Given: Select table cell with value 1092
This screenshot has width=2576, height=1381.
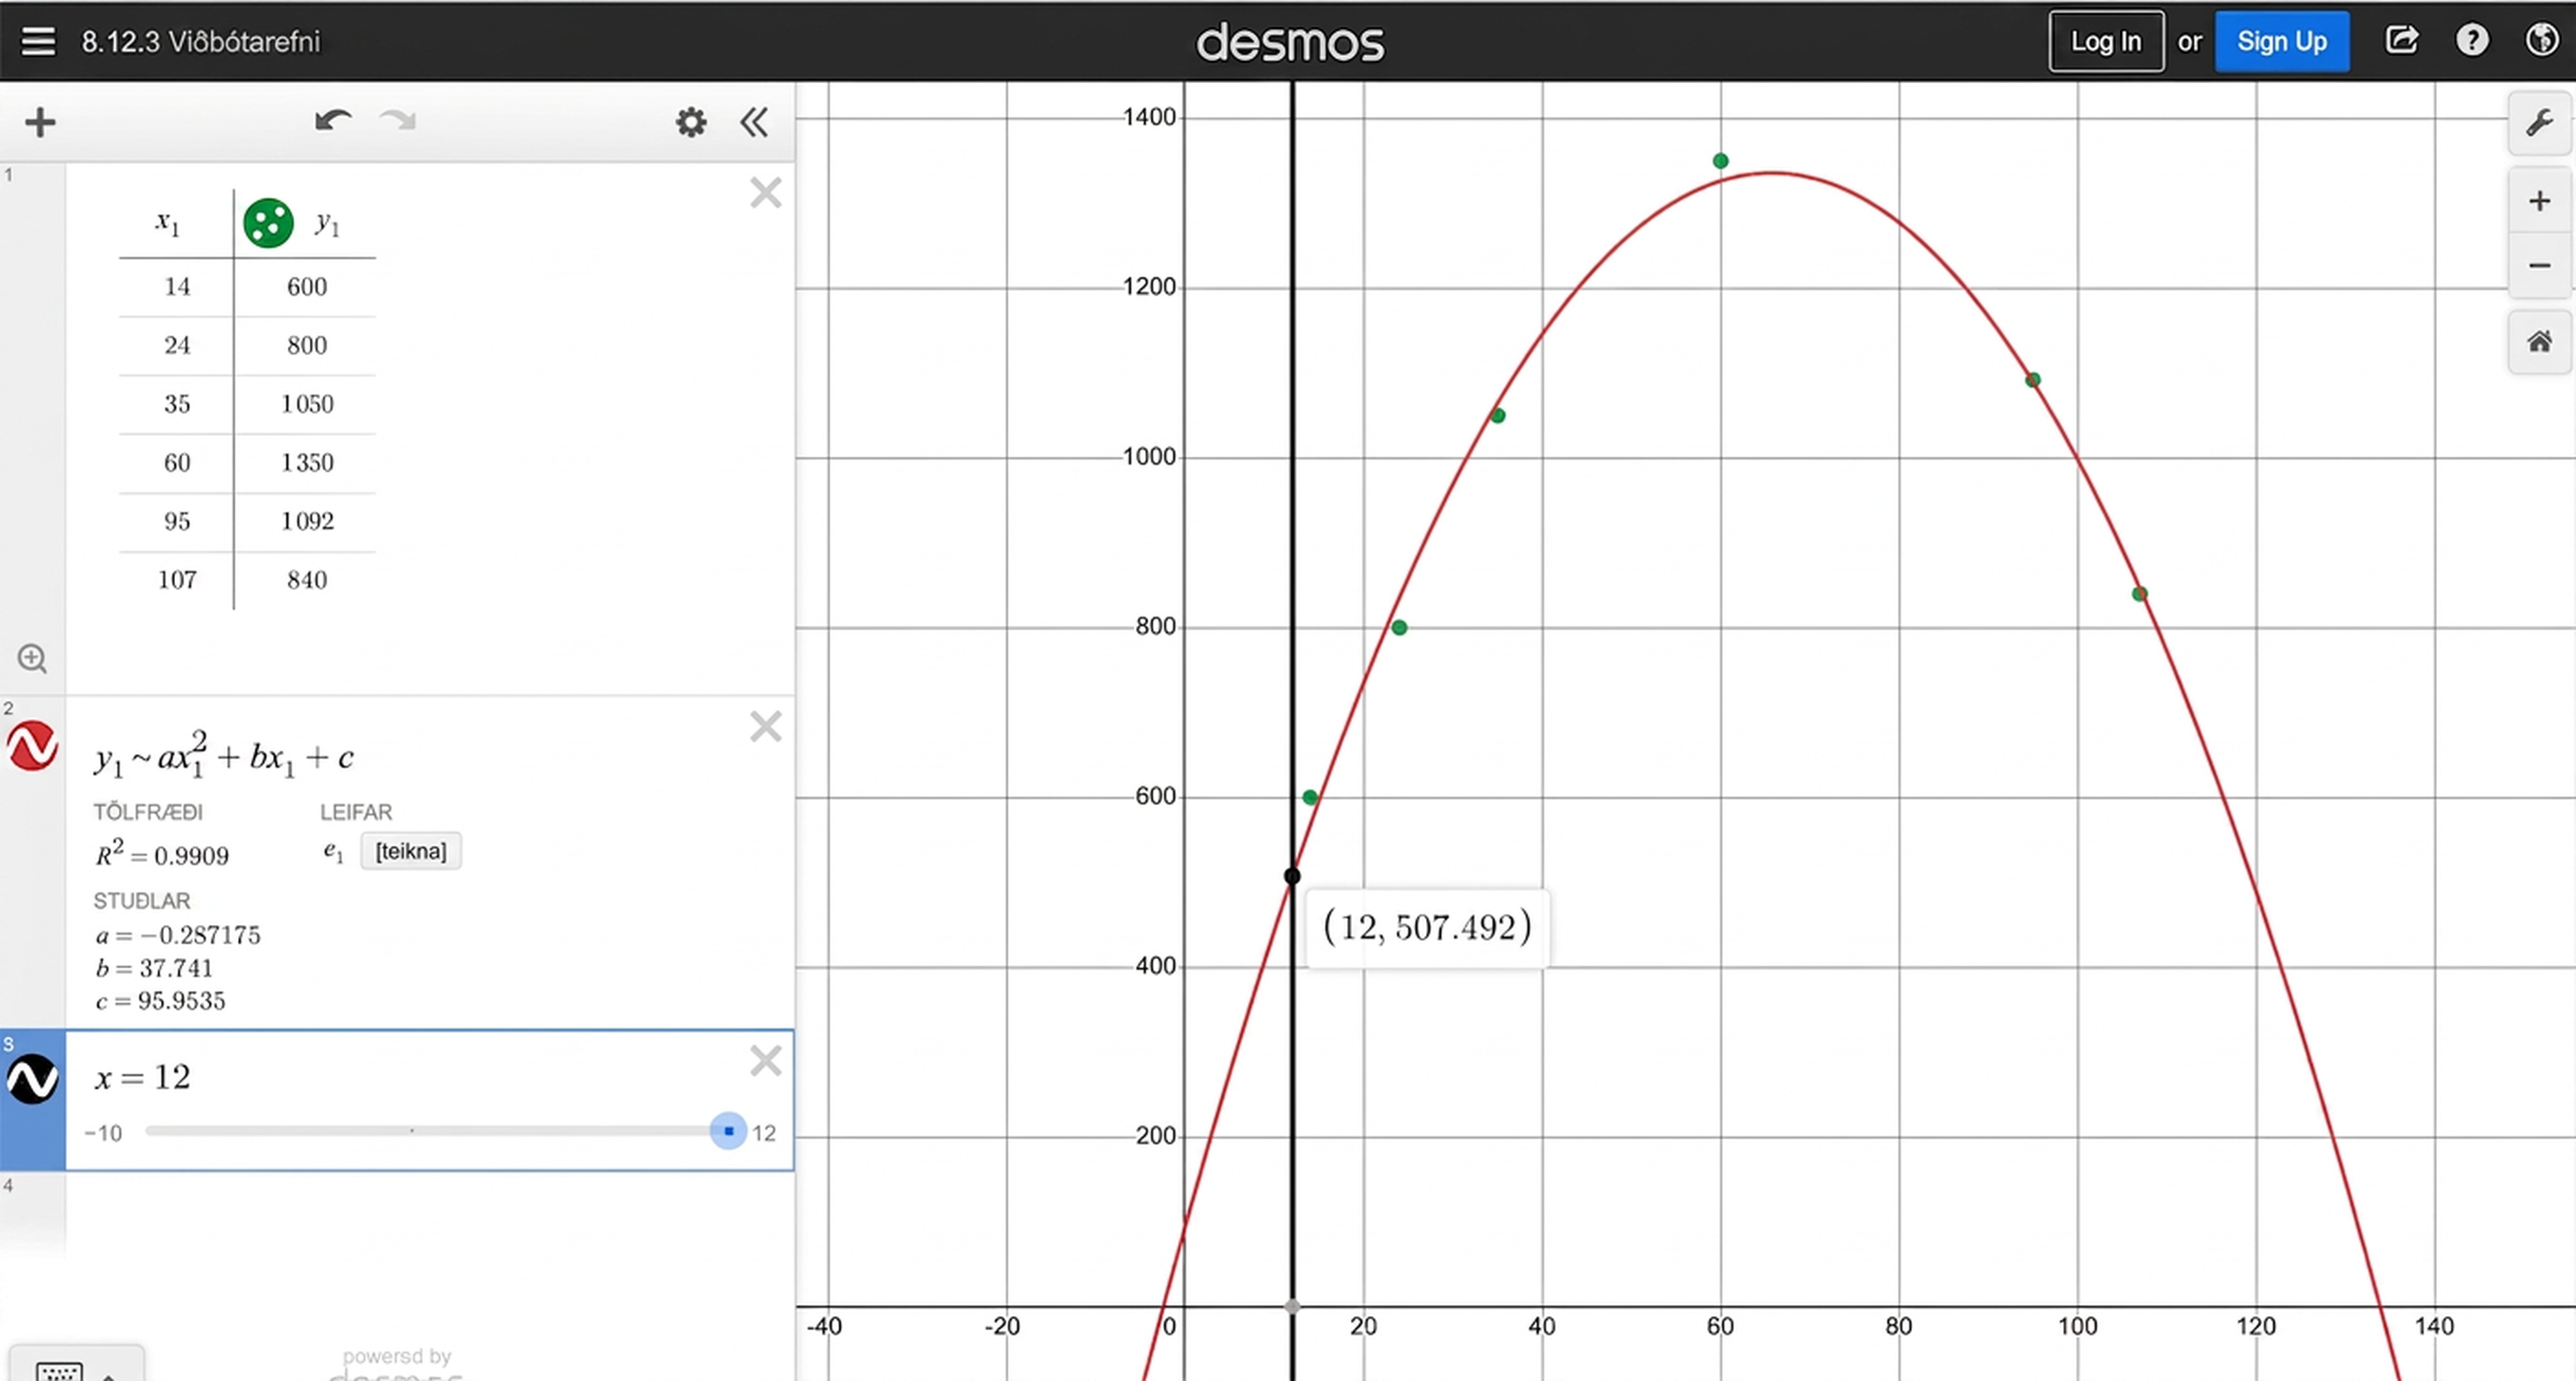Looking at the screenshot, I should [306, 522].
